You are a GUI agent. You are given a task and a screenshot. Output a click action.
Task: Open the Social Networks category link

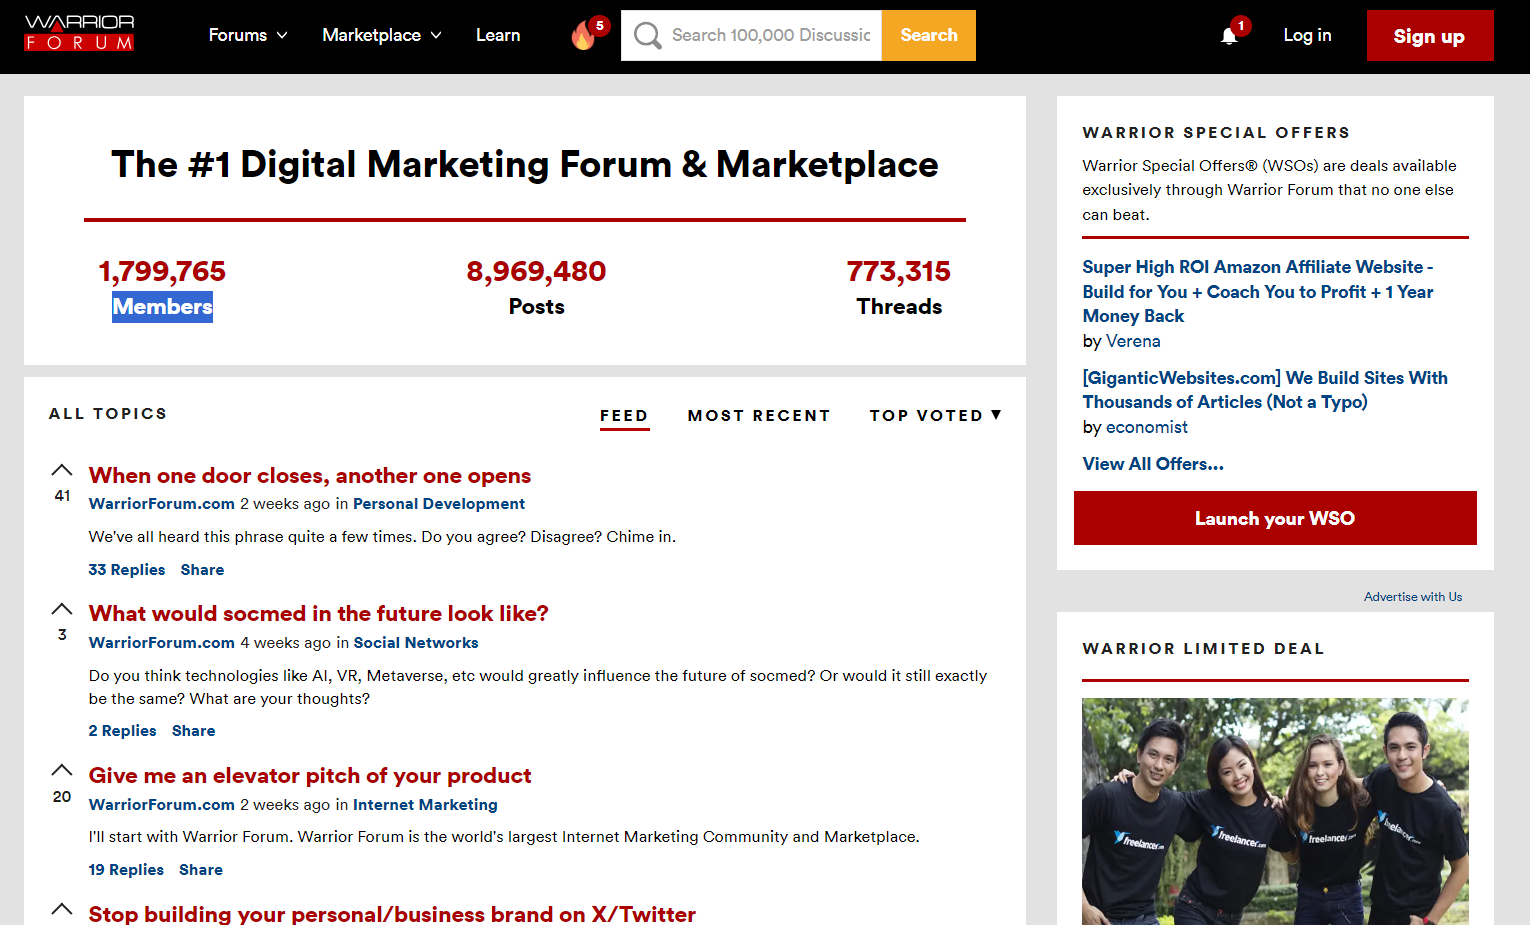(416, 643)
